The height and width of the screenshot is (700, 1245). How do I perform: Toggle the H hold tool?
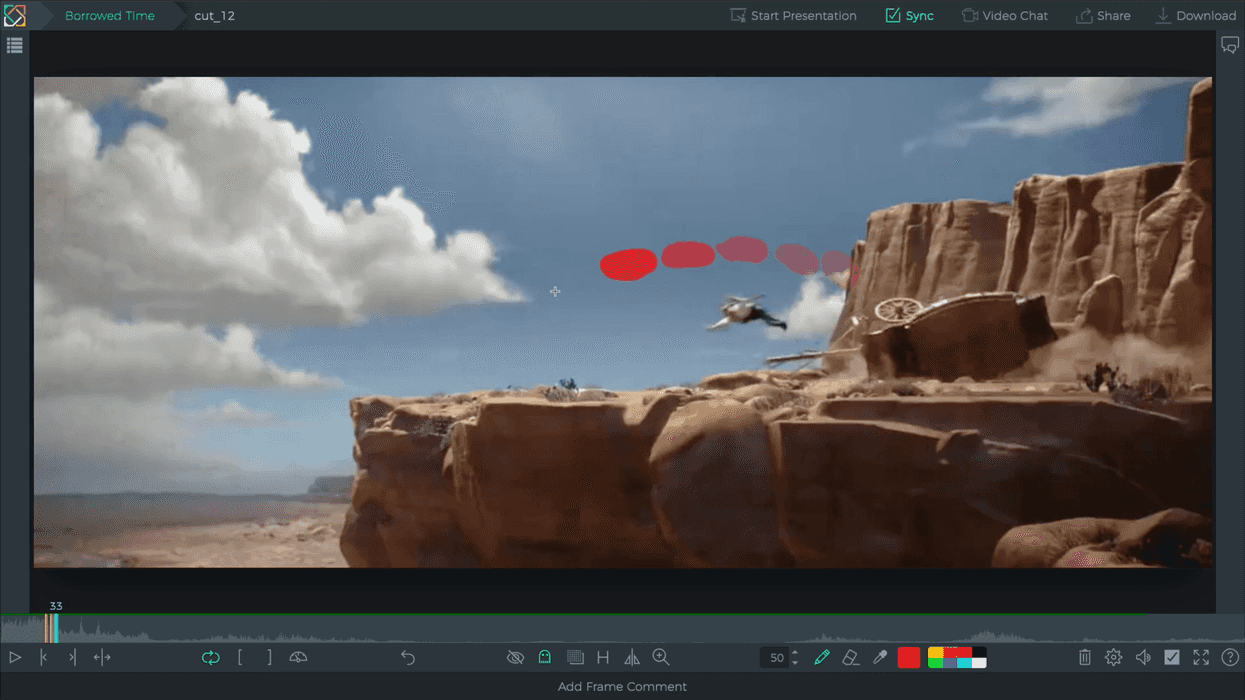(x=603, y=658)
